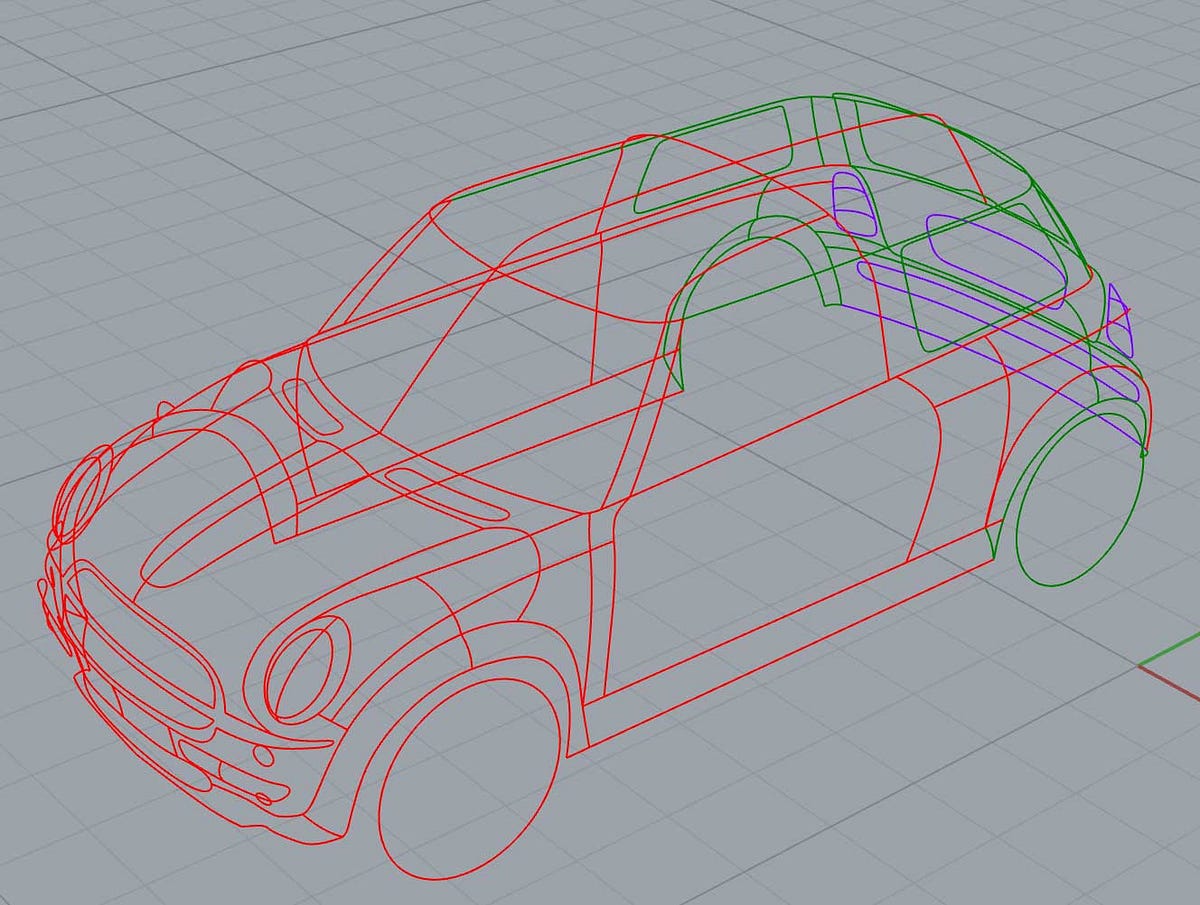Select the purple taillight outline curve

(x=1120, y=320)
